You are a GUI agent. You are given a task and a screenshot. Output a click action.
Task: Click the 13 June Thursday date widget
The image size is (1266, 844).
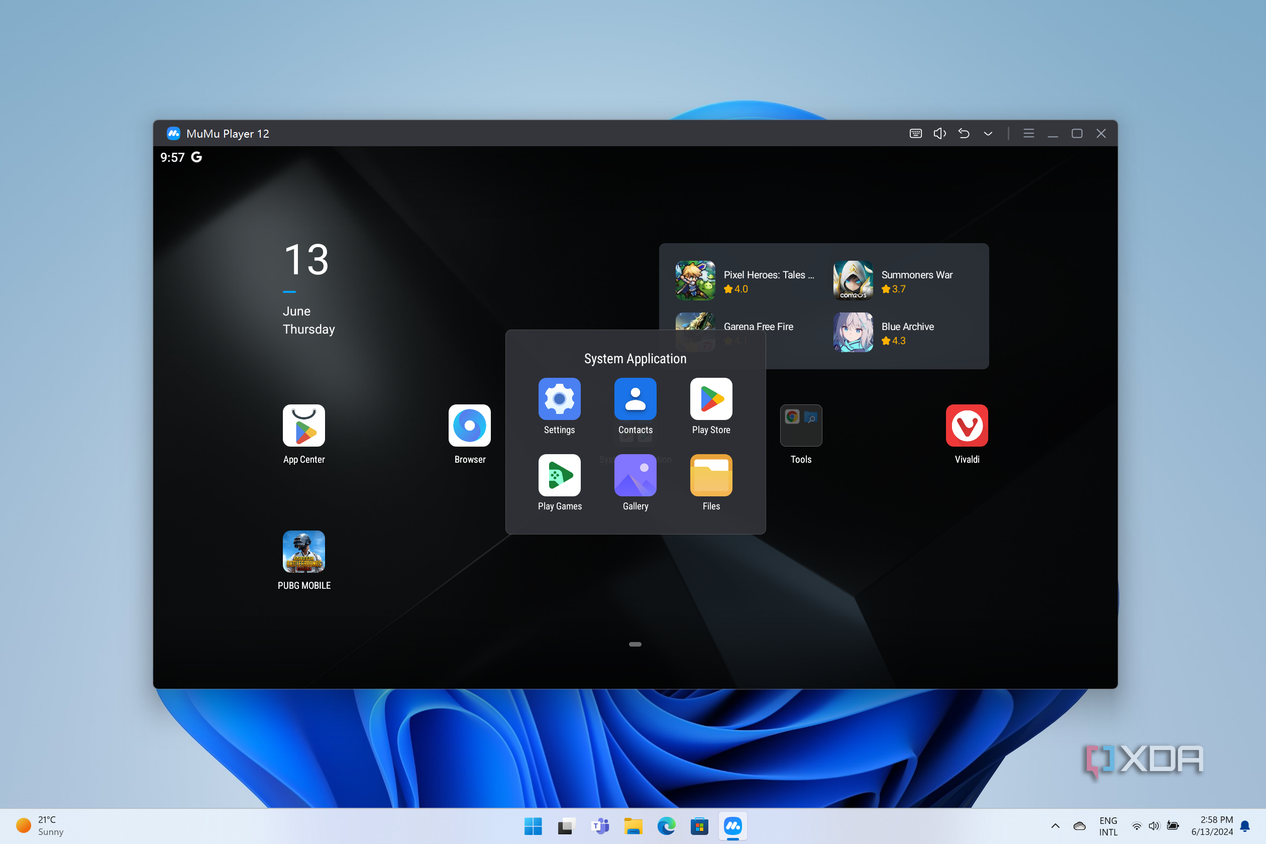(308, 288)
